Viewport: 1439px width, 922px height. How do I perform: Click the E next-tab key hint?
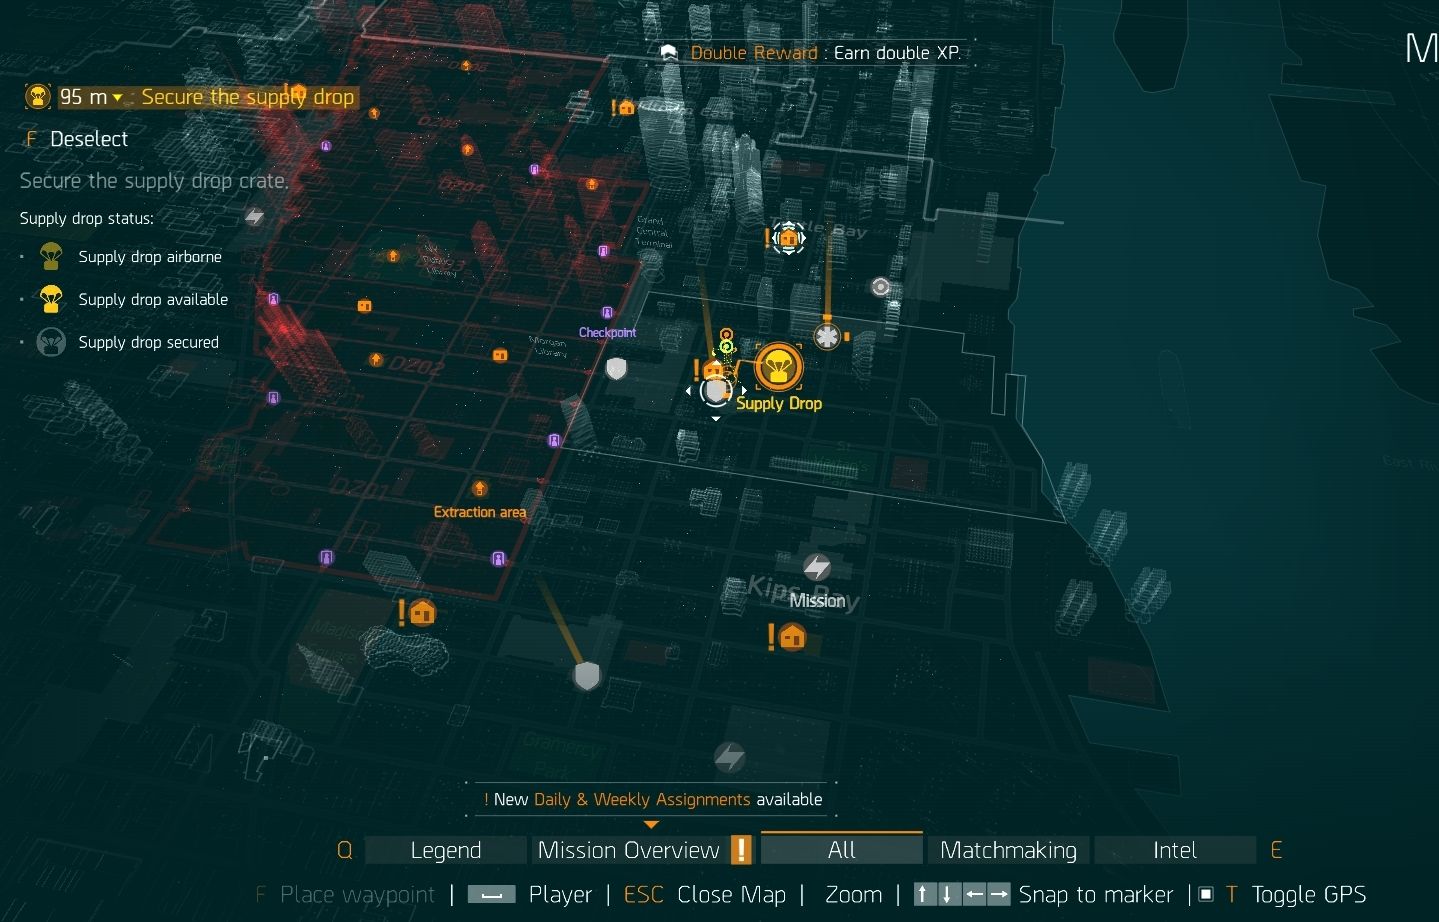point(1276,850)
